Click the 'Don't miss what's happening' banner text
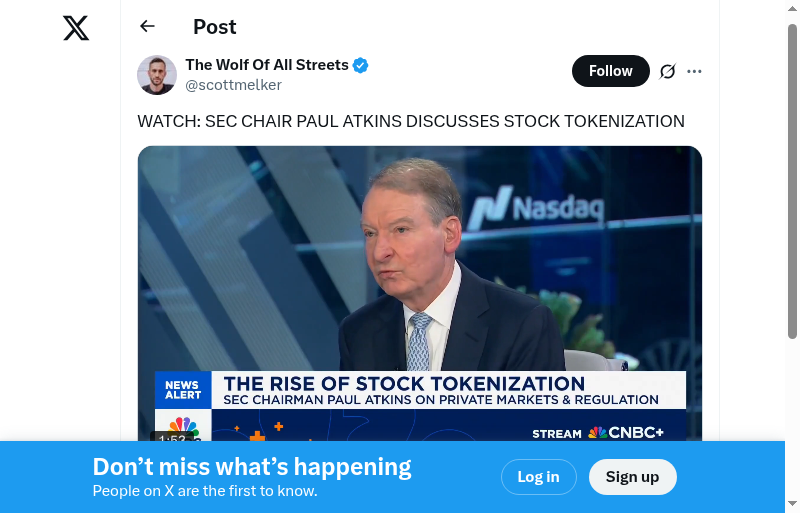Screen dimensions: 800x513 (252, 467)
